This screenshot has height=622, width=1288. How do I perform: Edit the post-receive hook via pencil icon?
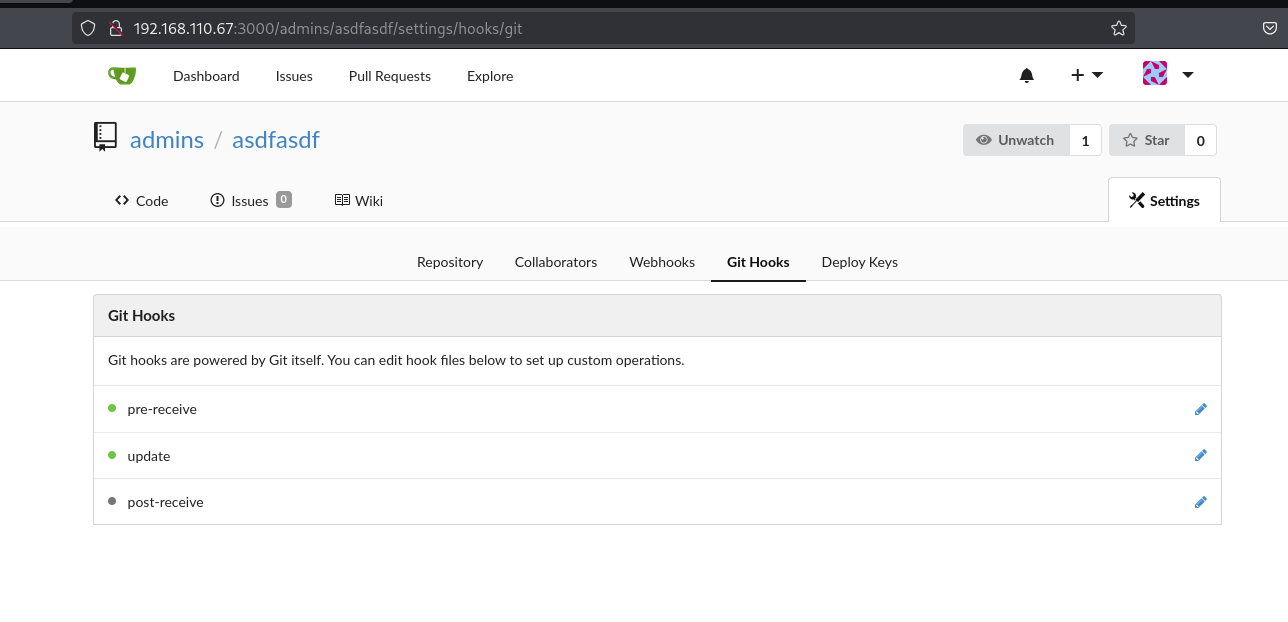[1200, 502]
